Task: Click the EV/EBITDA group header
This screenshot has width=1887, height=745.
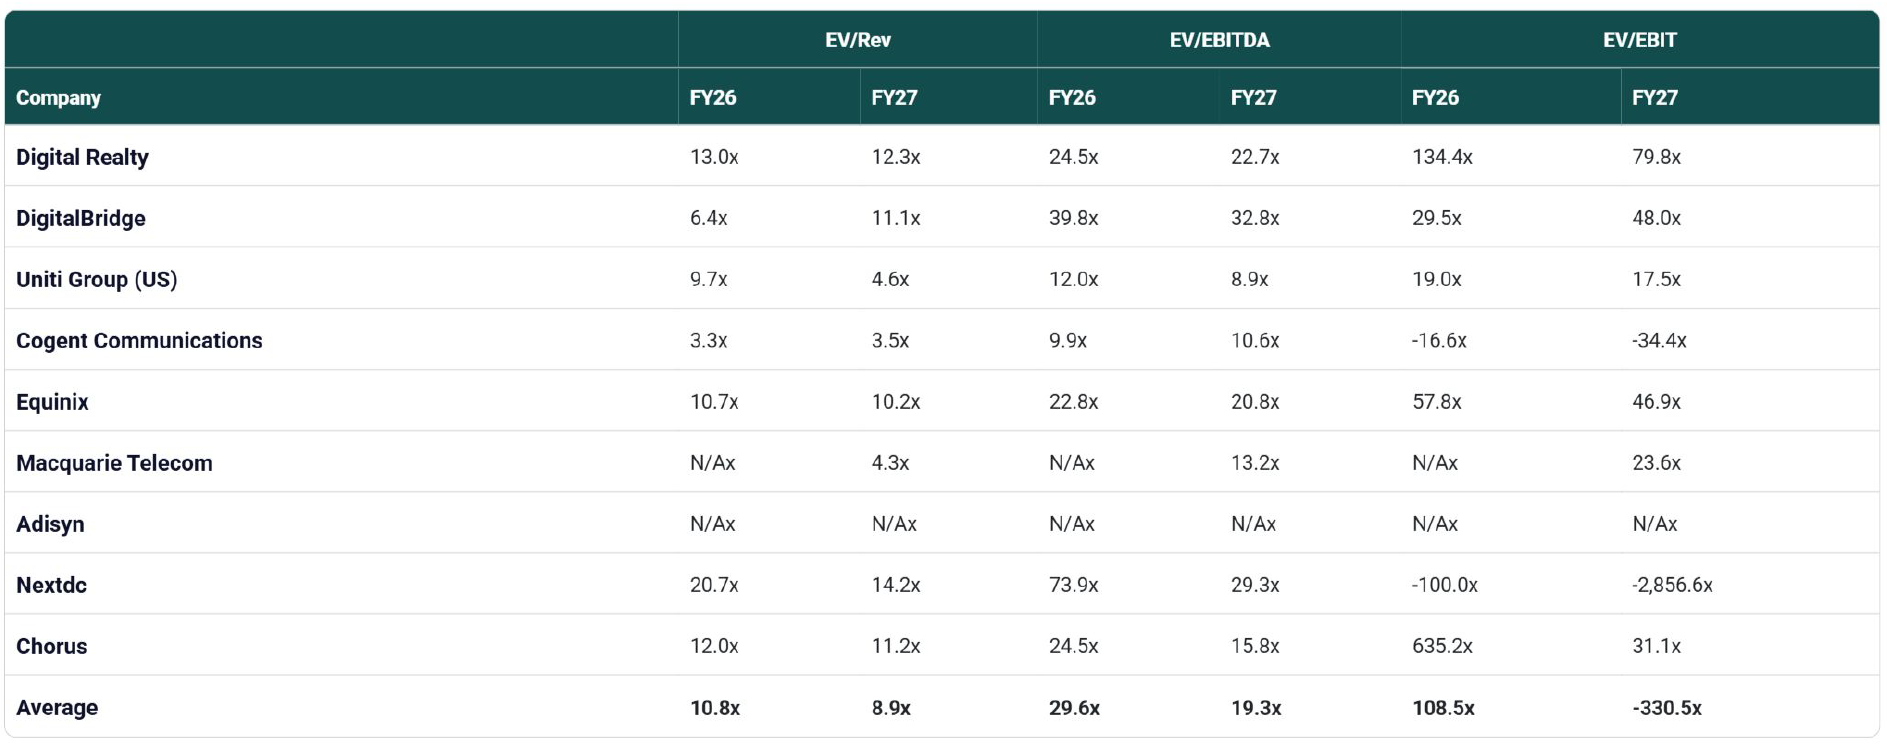Action: tap(1219, 40)
